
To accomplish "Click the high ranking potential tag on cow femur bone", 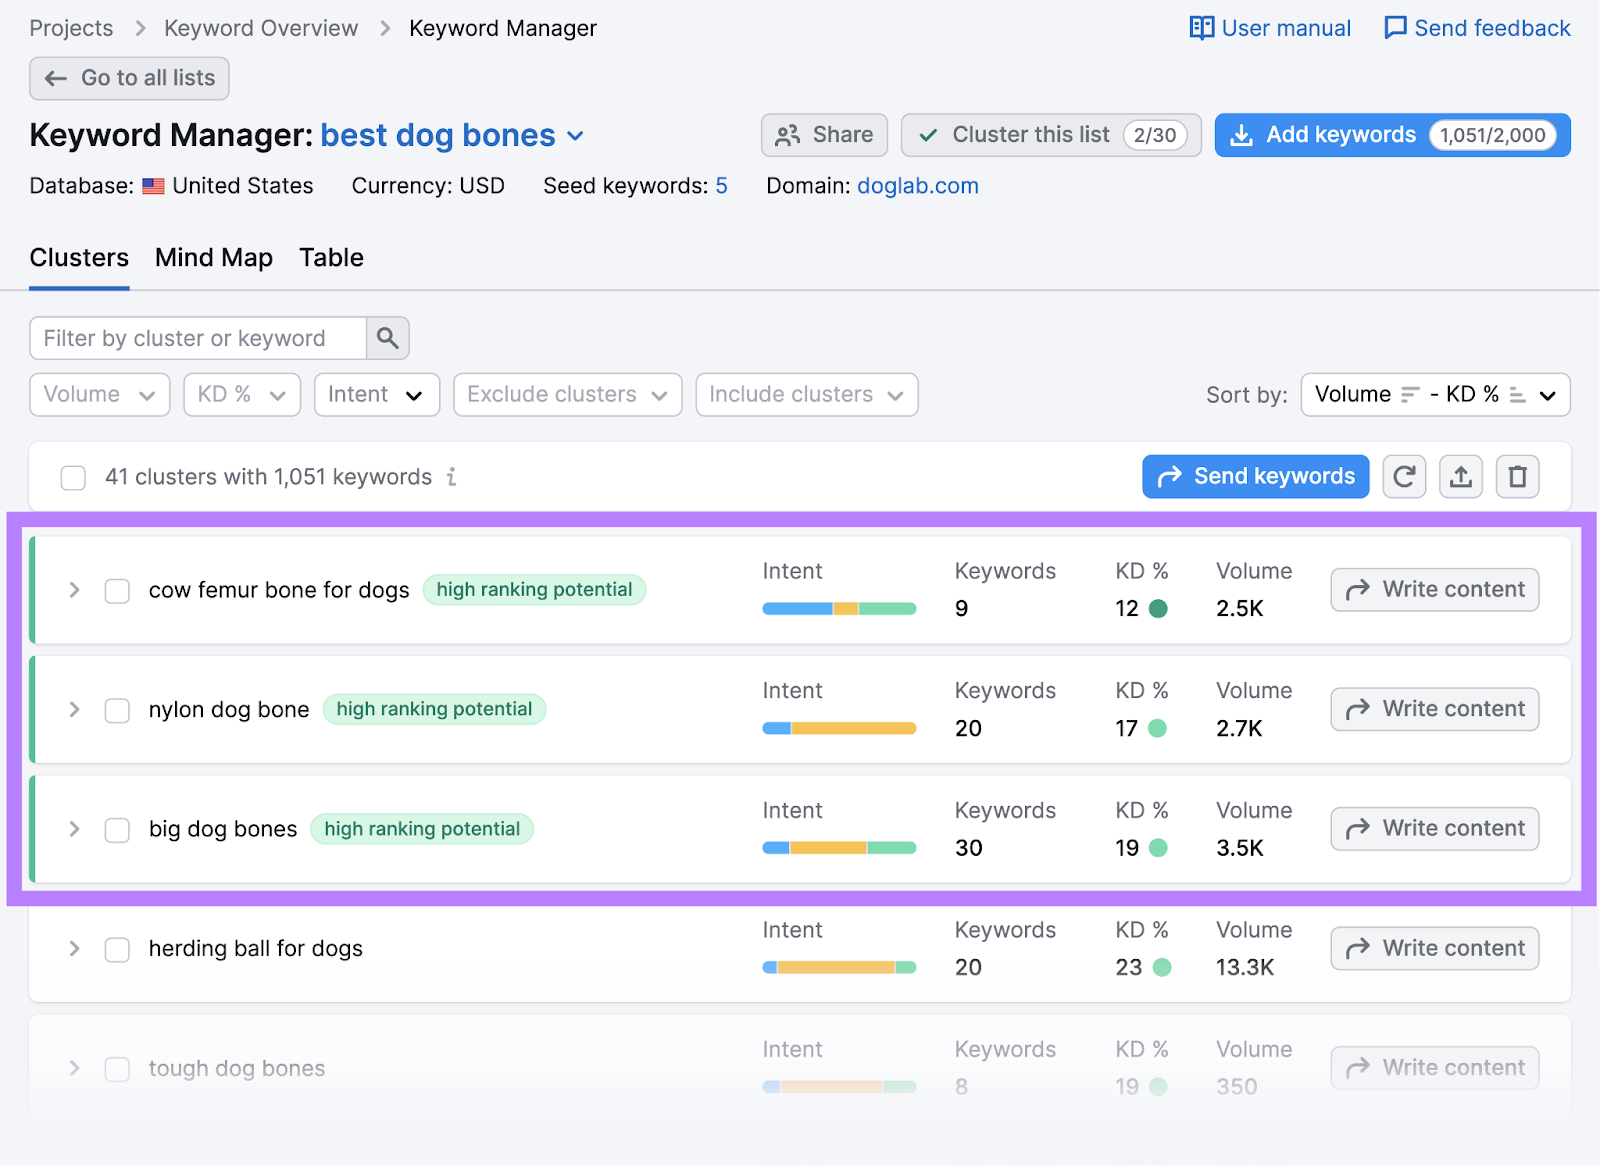I will coord(534,590).
